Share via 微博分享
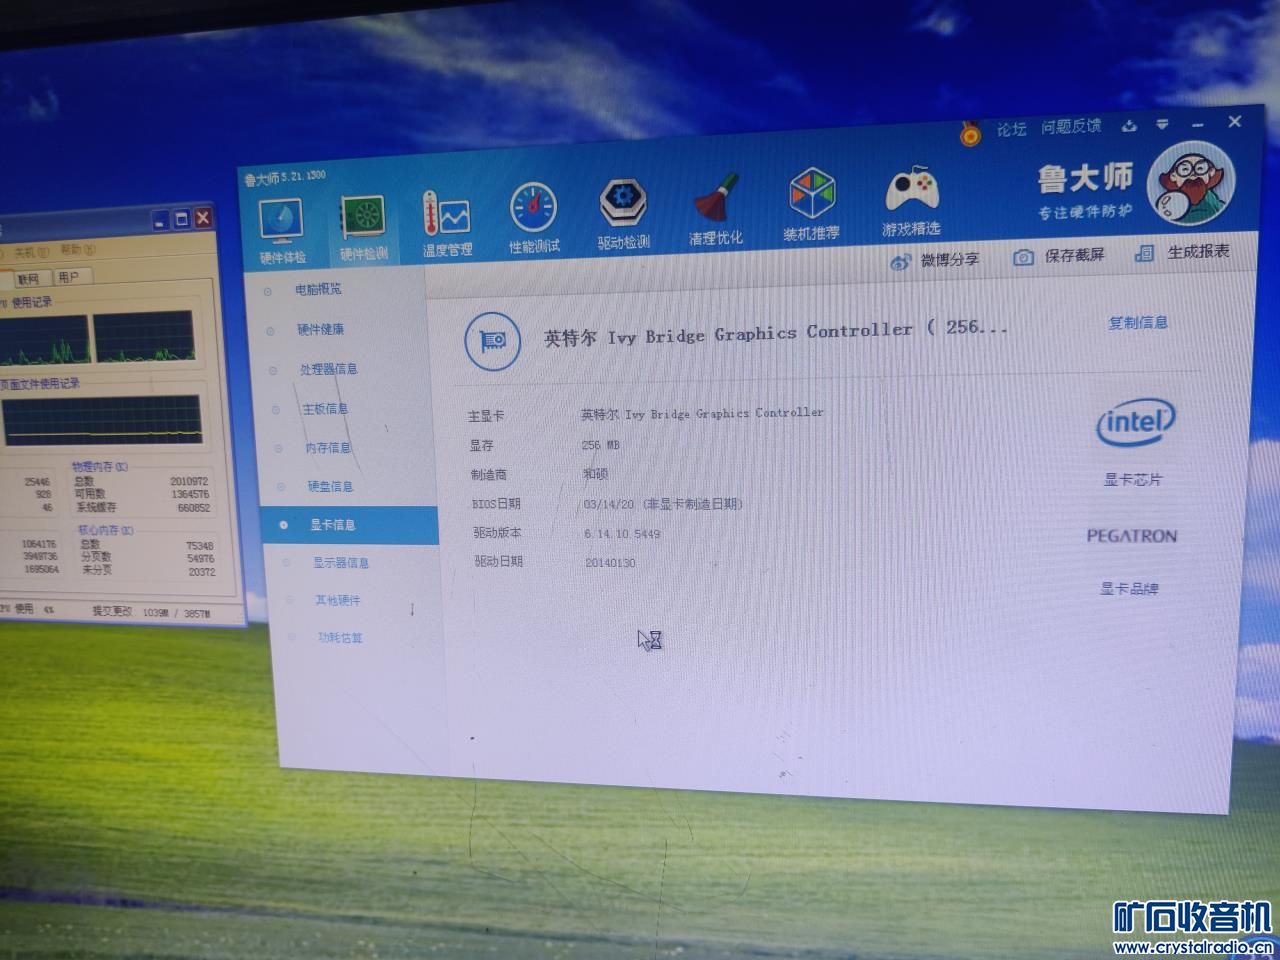Viewport: 1280px width, 960px height. (x=935, y=260)
